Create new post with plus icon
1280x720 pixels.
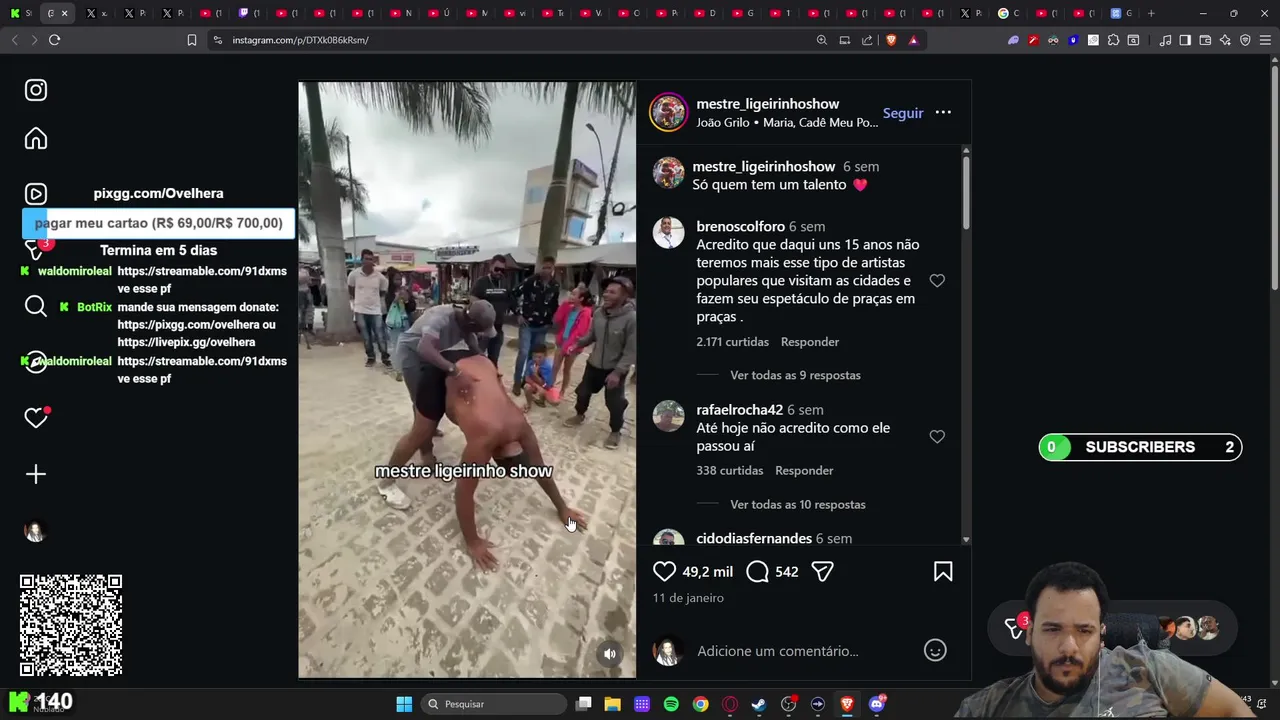pyautogui.click(x=36, y=474)
